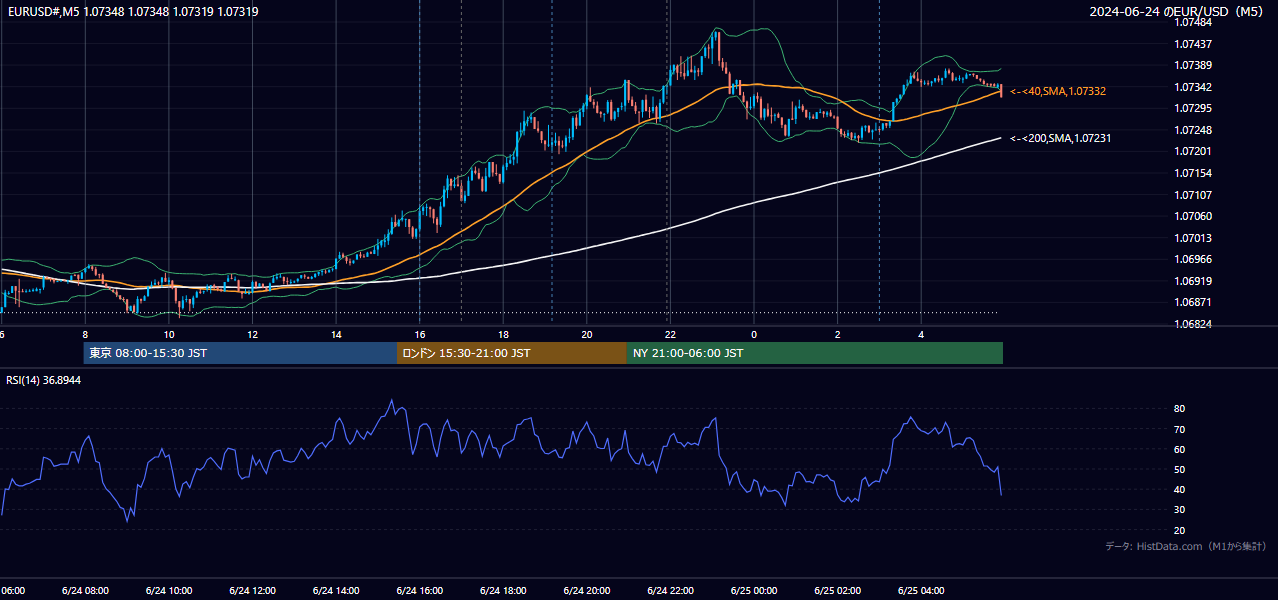The height and width of the screenshot is (600, 1278).
Task: Select the ロンドン 15:30-21:00 JST session bar
Action: [x=512, y=353]
